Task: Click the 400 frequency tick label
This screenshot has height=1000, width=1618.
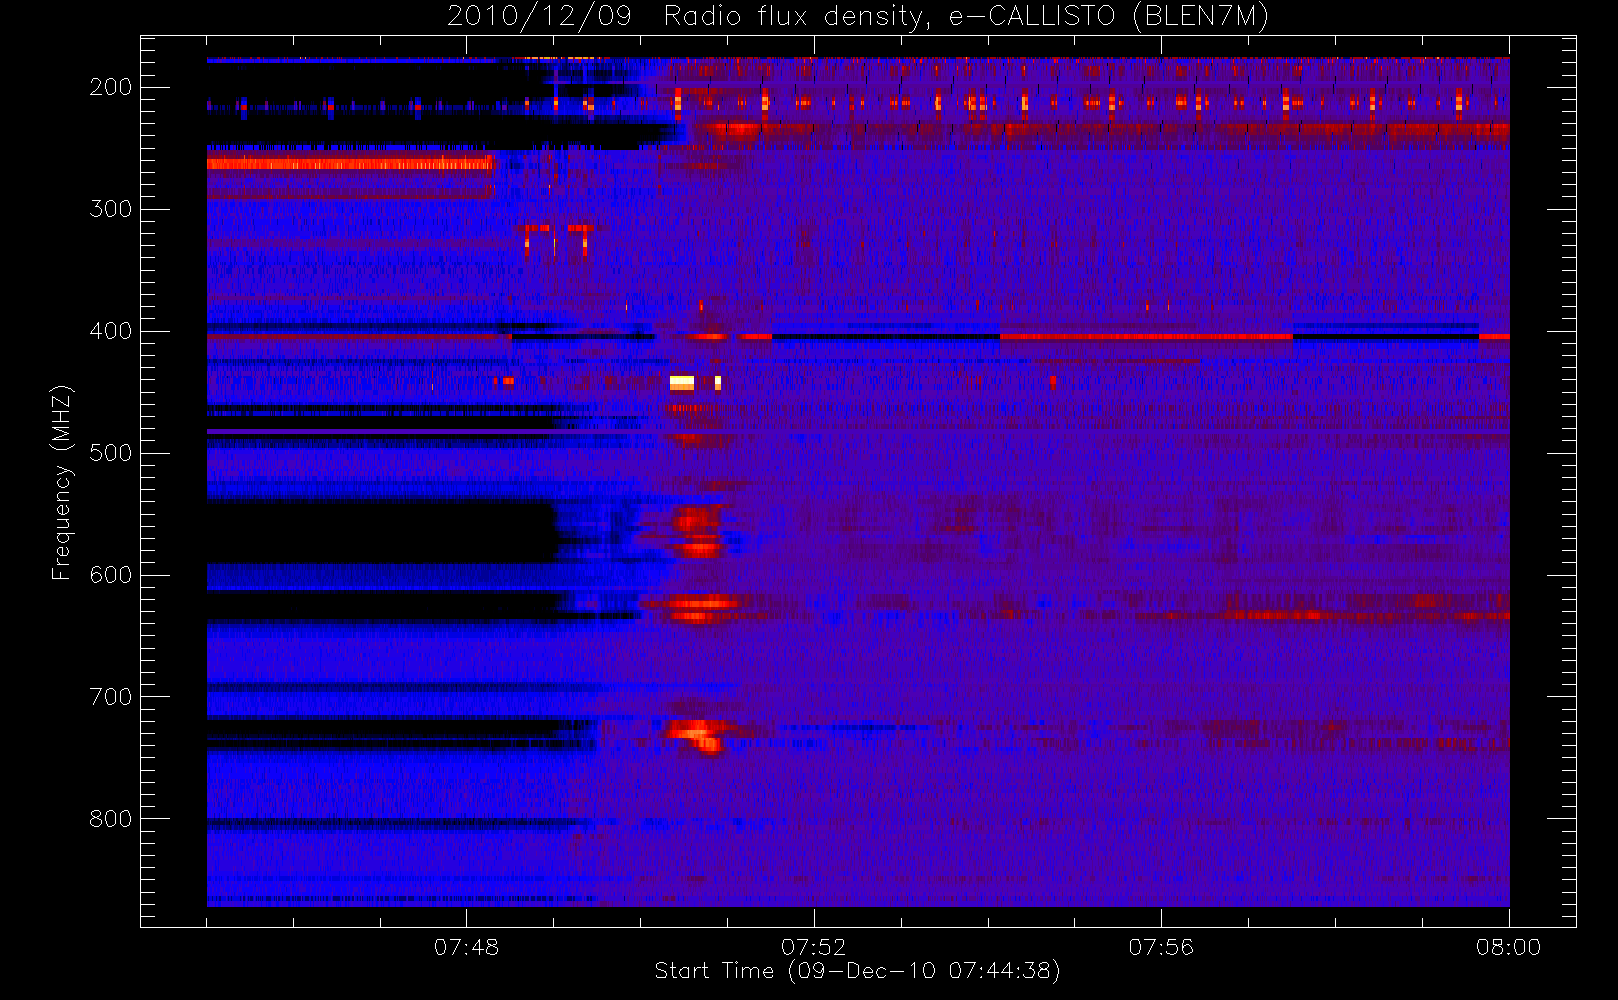Action: click(x=110, y=331)
